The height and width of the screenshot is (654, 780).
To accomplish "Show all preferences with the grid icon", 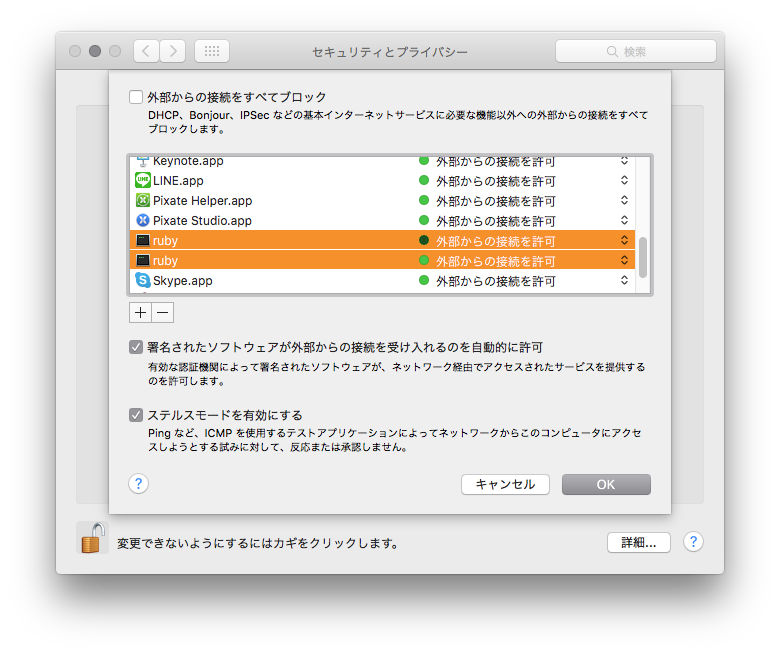I will point(212,51).
